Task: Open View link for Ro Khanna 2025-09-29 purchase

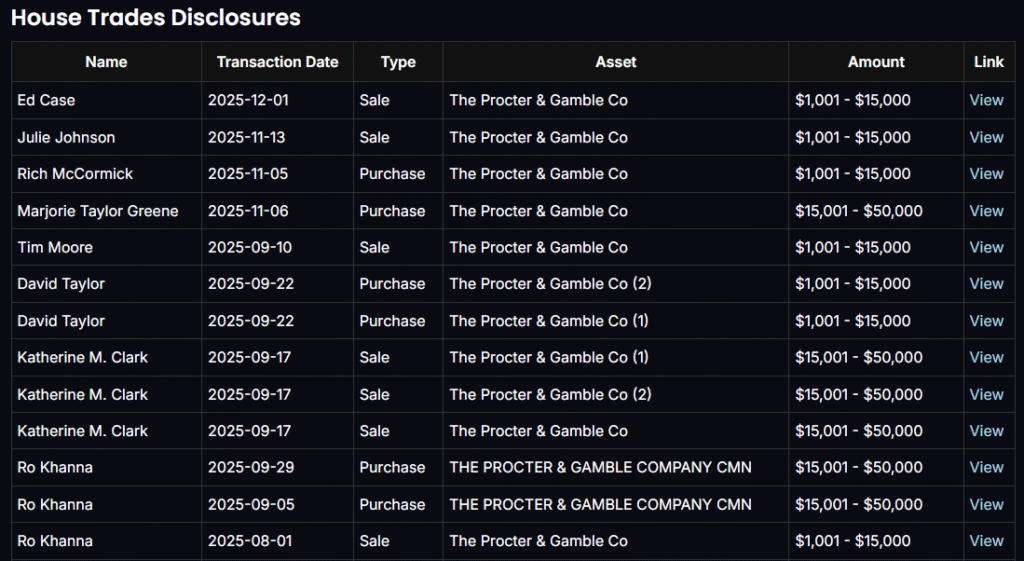Action: coord(986,467)
